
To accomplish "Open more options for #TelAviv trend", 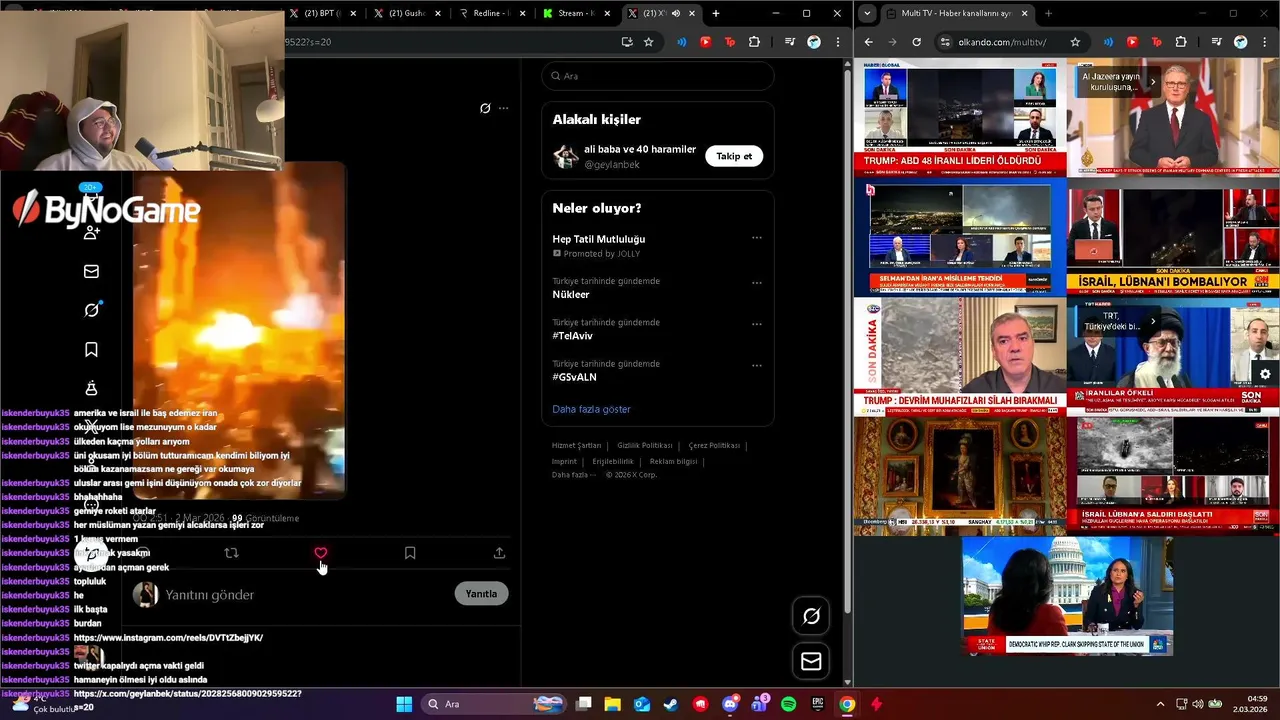I will click(x=757, y=324).
